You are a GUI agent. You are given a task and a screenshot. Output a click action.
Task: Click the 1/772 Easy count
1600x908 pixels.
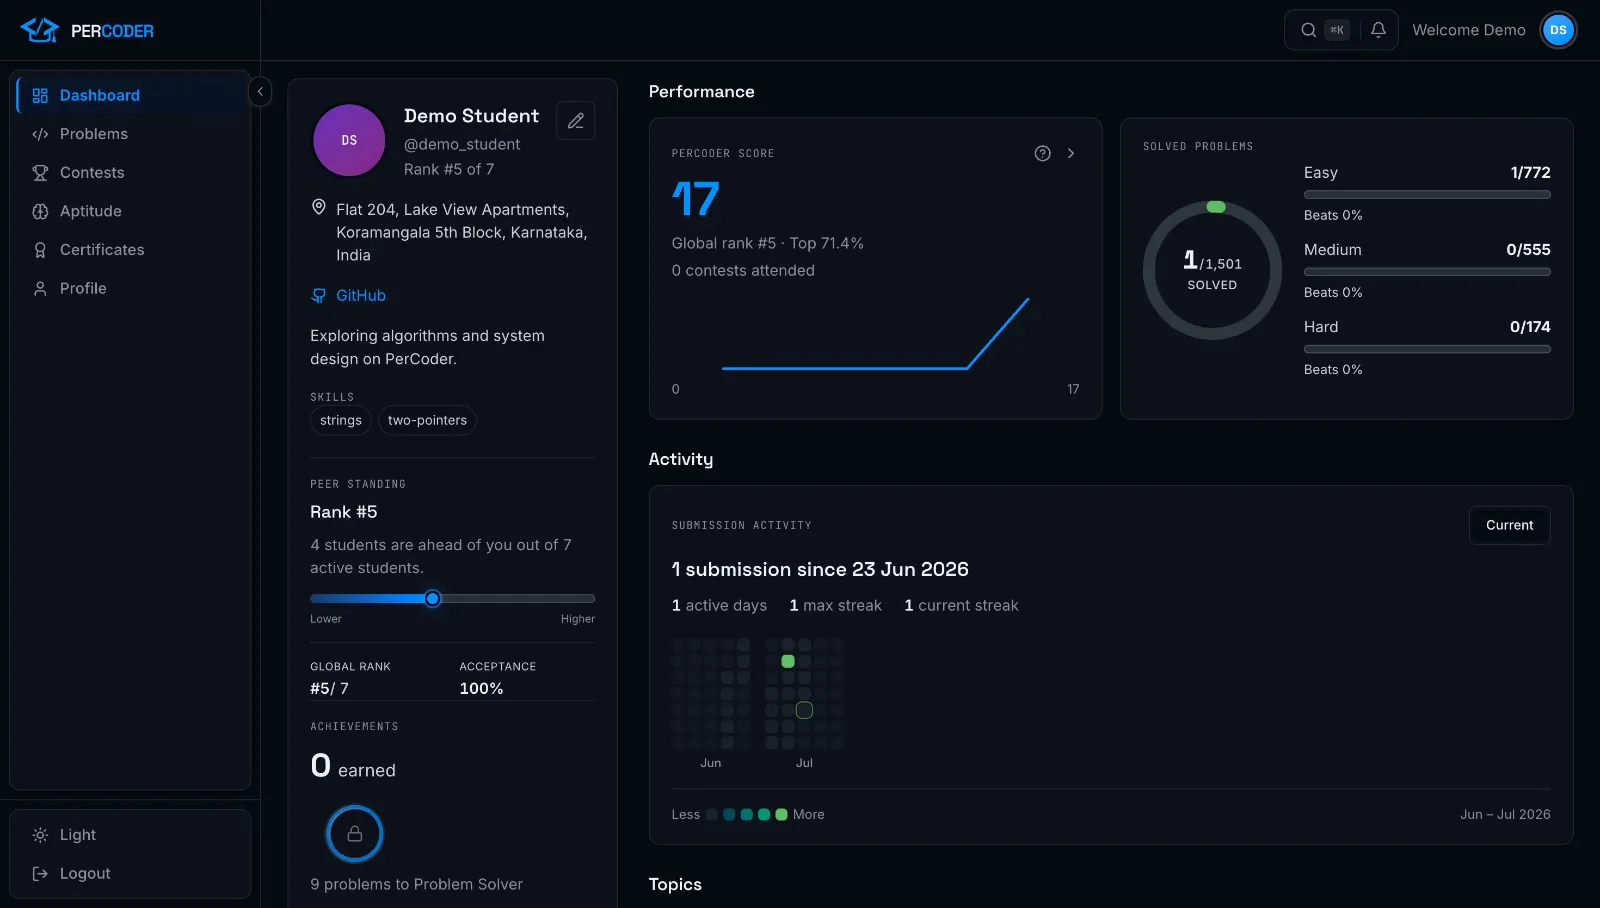[1530, 173]
